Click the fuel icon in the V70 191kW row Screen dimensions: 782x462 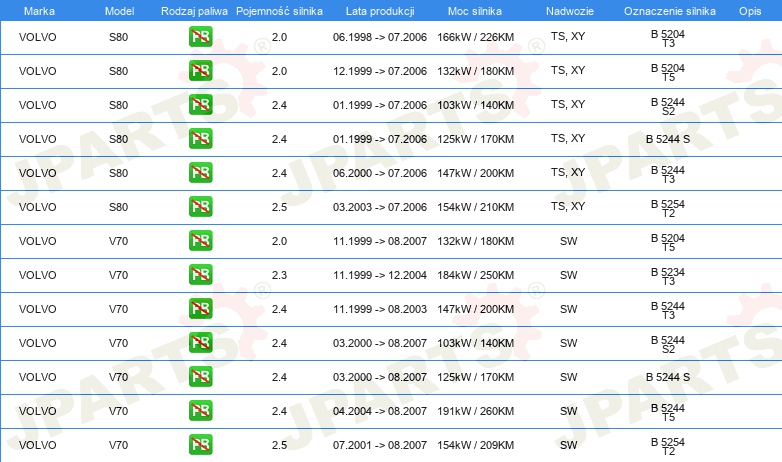point(200,411)
